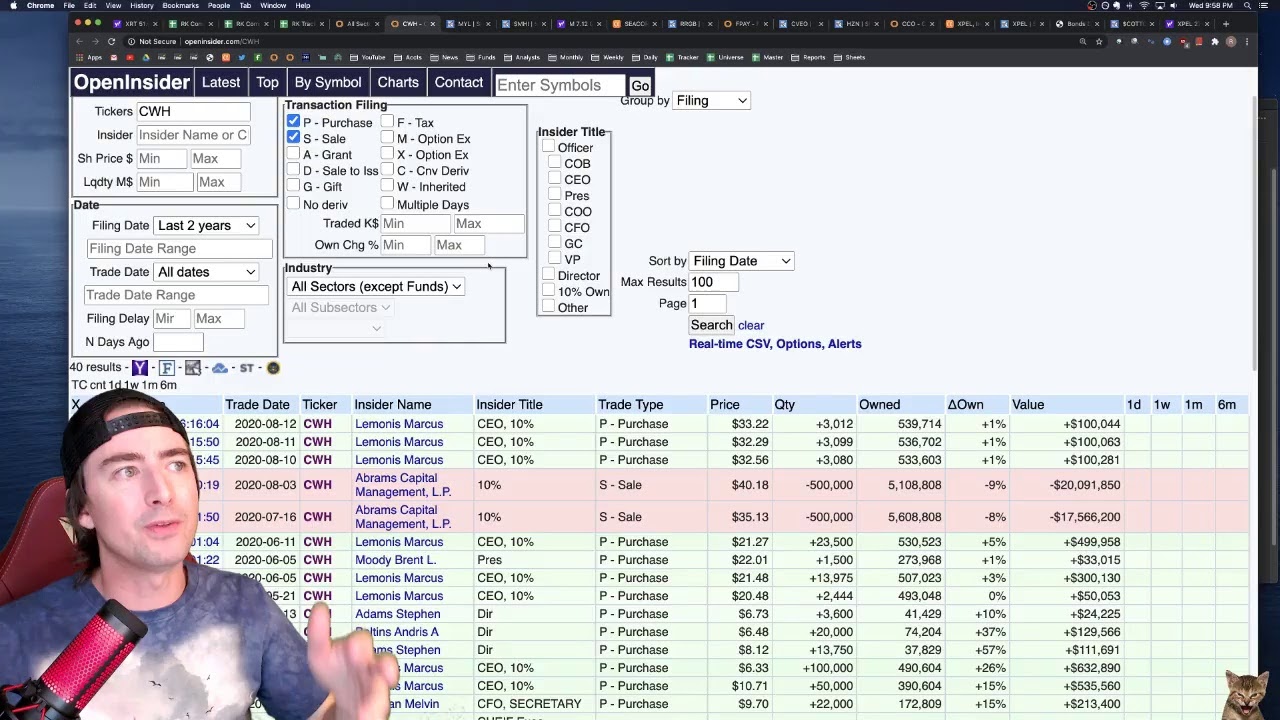Open the OpenInsider home logo link
This screenshot has height=720, width=1280.
(132, 83)
